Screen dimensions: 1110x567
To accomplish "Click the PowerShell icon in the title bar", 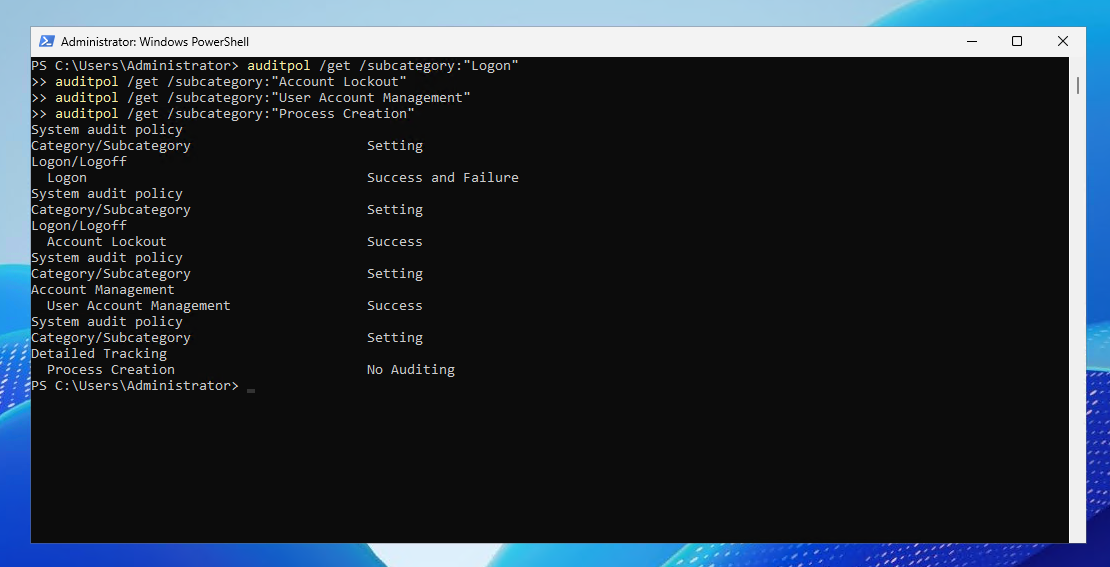I will pyautogui.click(x=47, y=41).
